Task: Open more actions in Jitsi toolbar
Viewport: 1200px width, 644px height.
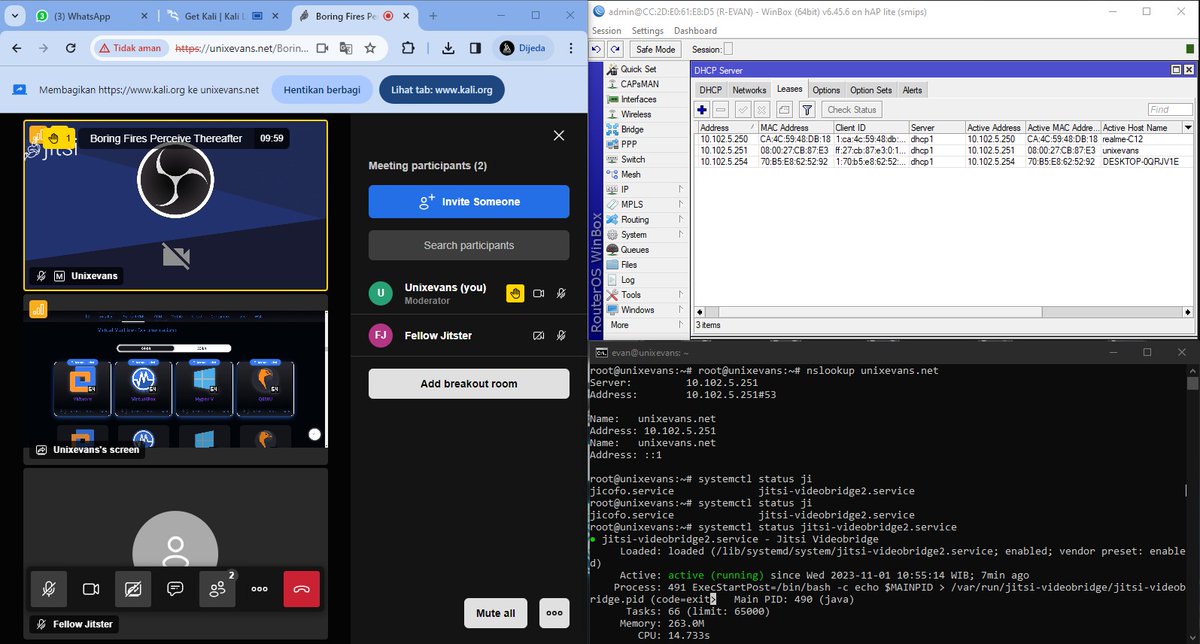Action: (x=259, y=589)
